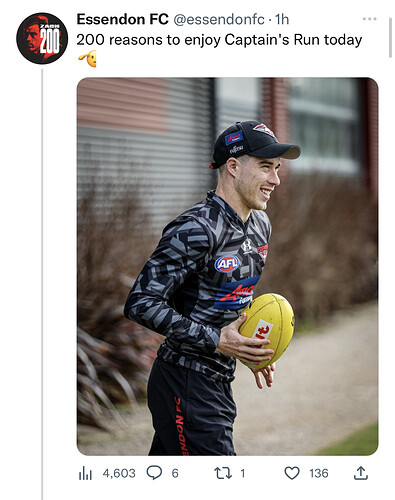Click the yellow football in the photo
Viewport: 395px width, 500px height.
[267, 330]
